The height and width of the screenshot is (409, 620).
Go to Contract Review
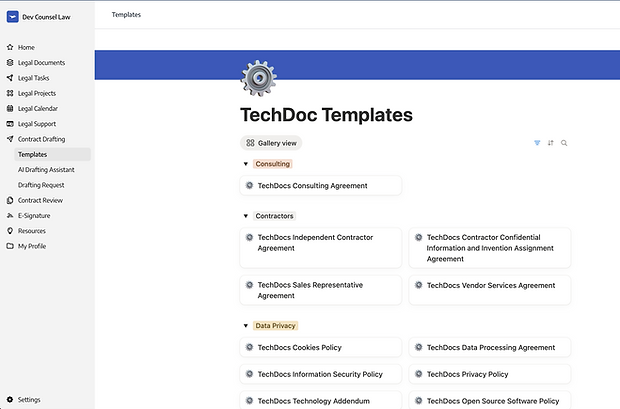pyautogui.click(x=40, y=200)
